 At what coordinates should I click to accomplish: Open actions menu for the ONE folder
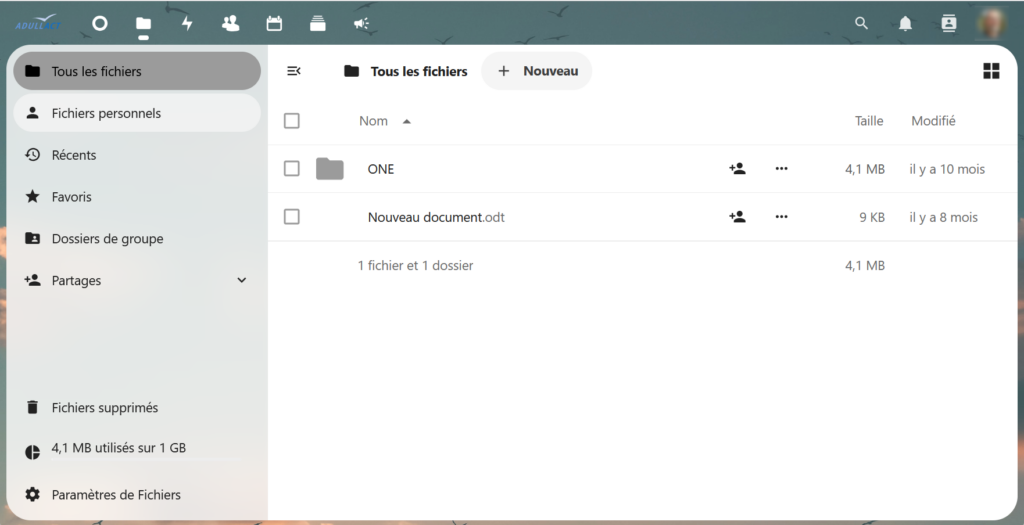pos(782,168)
